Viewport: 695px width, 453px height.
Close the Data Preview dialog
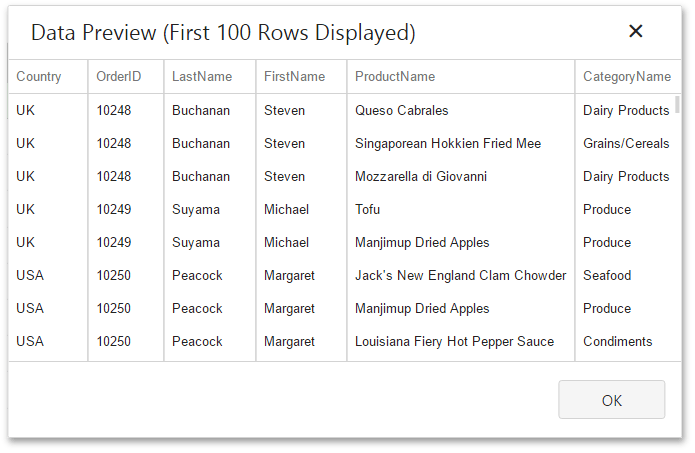click(x=635, y=31)
